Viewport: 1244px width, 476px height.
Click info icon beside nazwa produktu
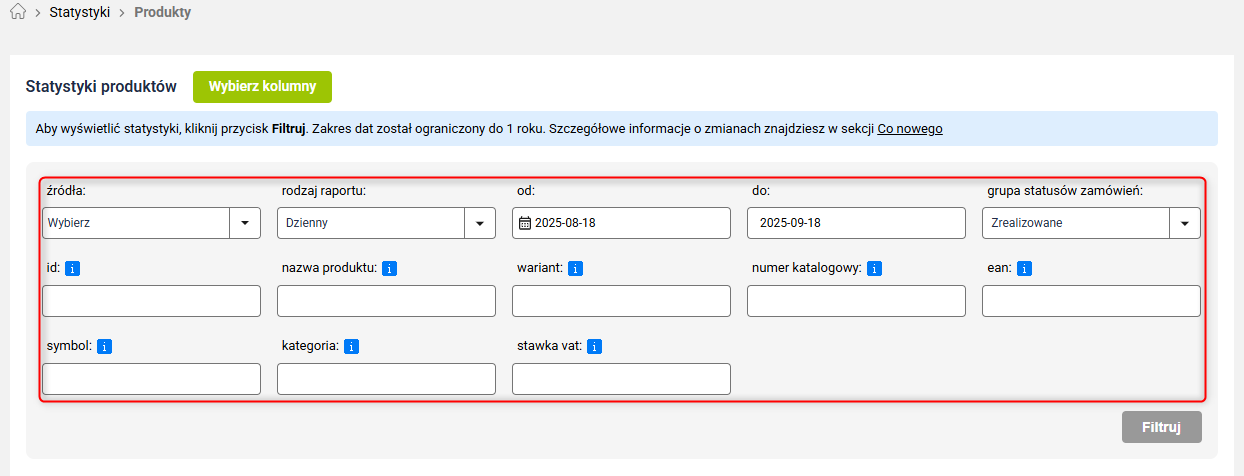(x=390, y=268)
